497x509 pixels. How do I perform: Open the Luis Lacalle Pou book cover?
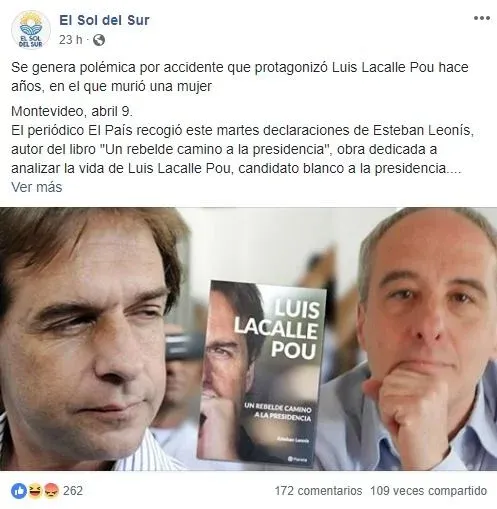click(x=261, y=373)
